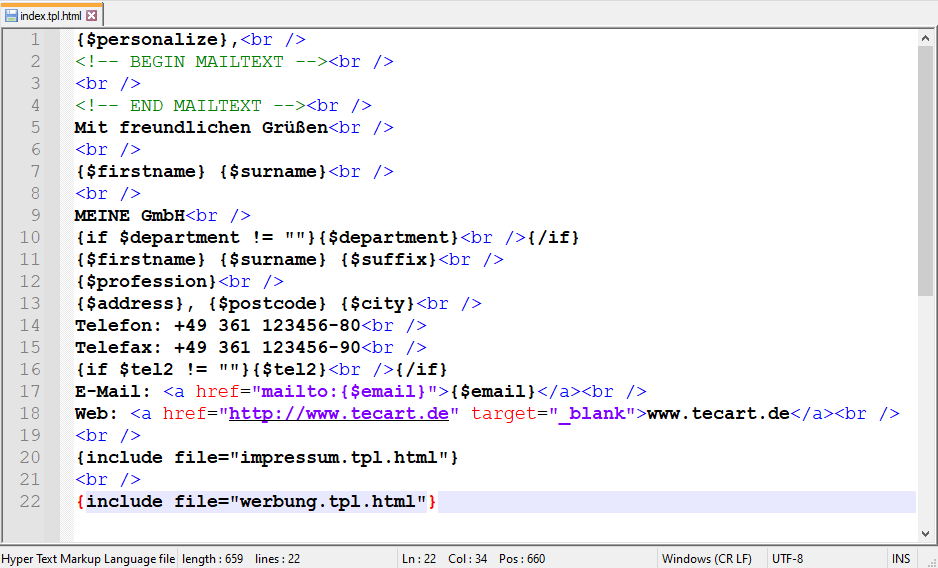The height and width of the screenshot is (568, 938).
Task: Click the save-state icon on the index.tpl.html tab
Action: coord(11,15)
